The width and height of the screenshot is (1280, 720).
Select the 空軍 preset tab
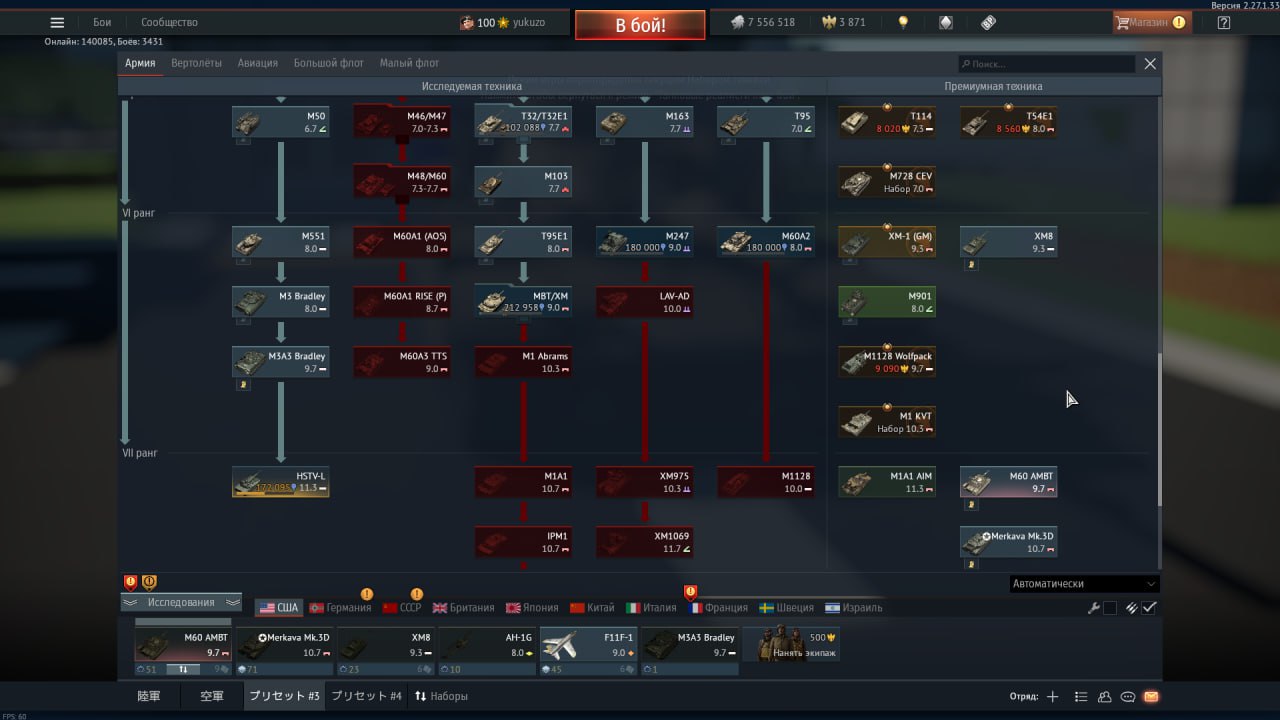(x=211, y=696)
